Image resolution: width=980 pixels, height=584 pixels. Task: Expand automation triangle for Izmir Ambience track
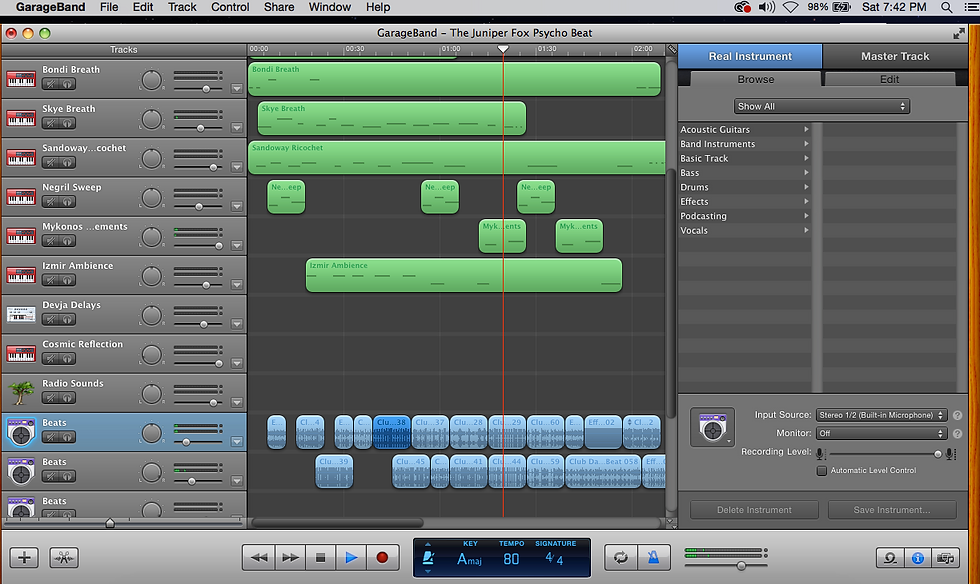coord(237,284)
